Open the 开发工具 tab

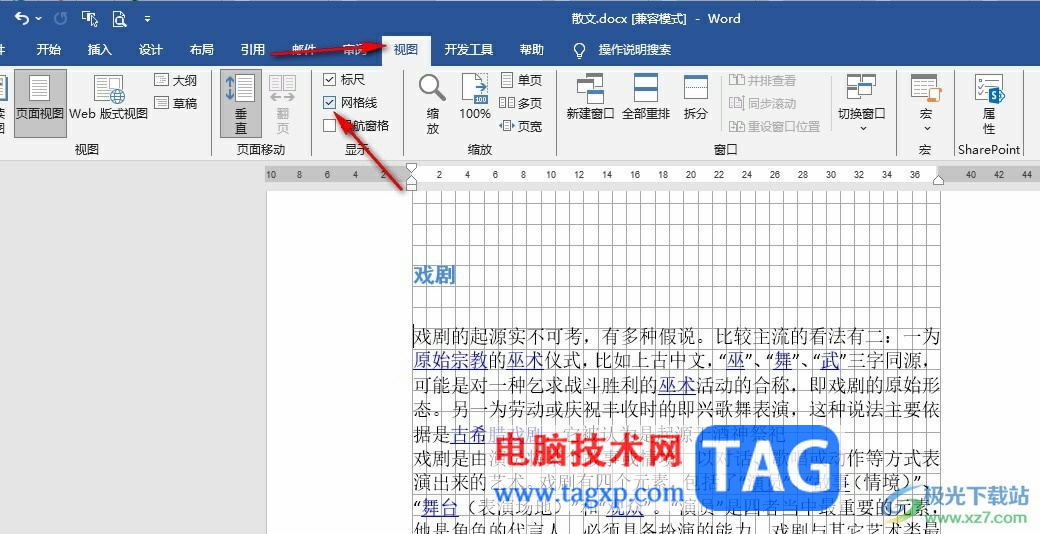click(x=469, y=50)
